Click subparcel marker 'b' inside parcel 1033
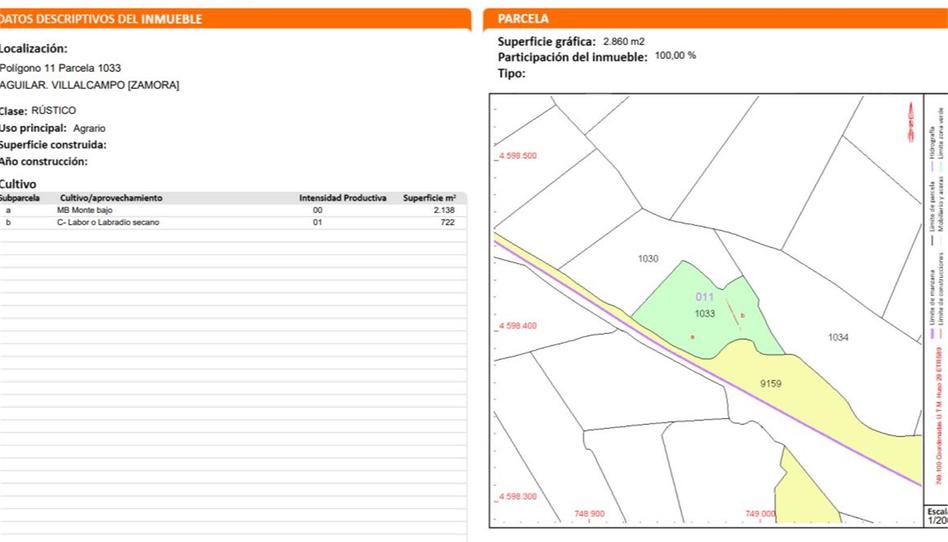This screenshot has width=948, height=542. 742,315
